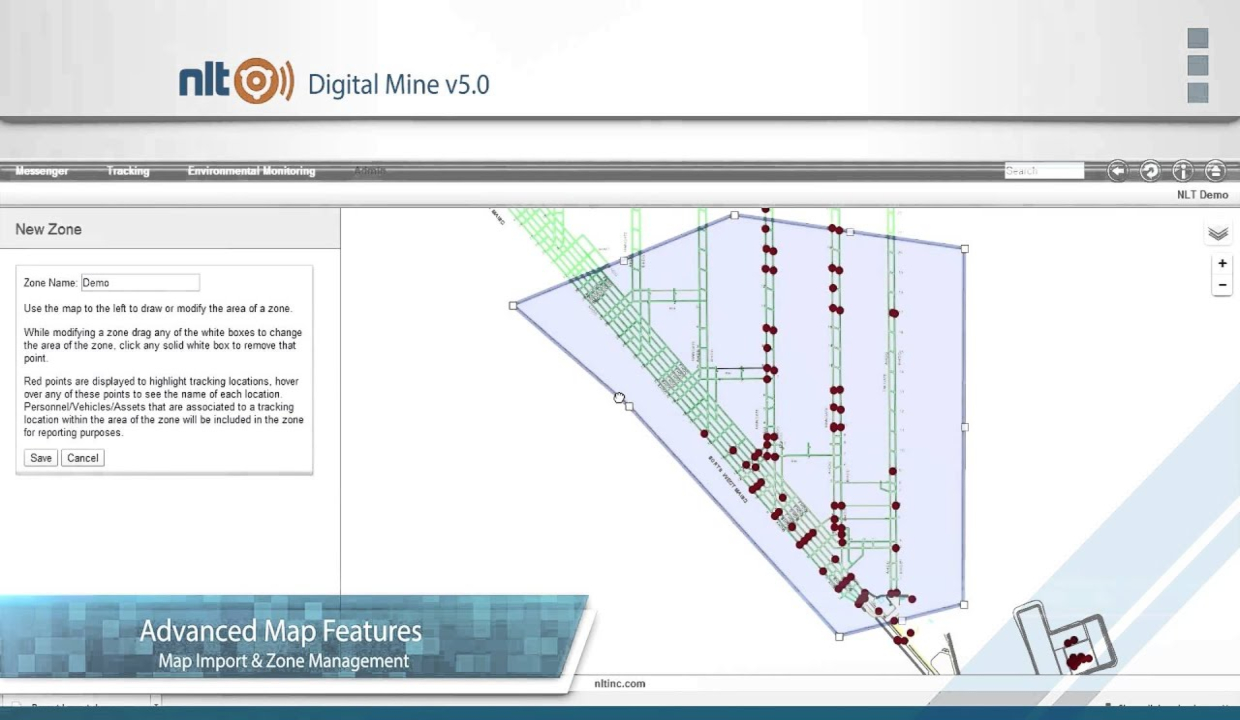This screenshot has height=720, width=1240.
Task: Open the info icon in the toolbar
Action: [1182, 171]
